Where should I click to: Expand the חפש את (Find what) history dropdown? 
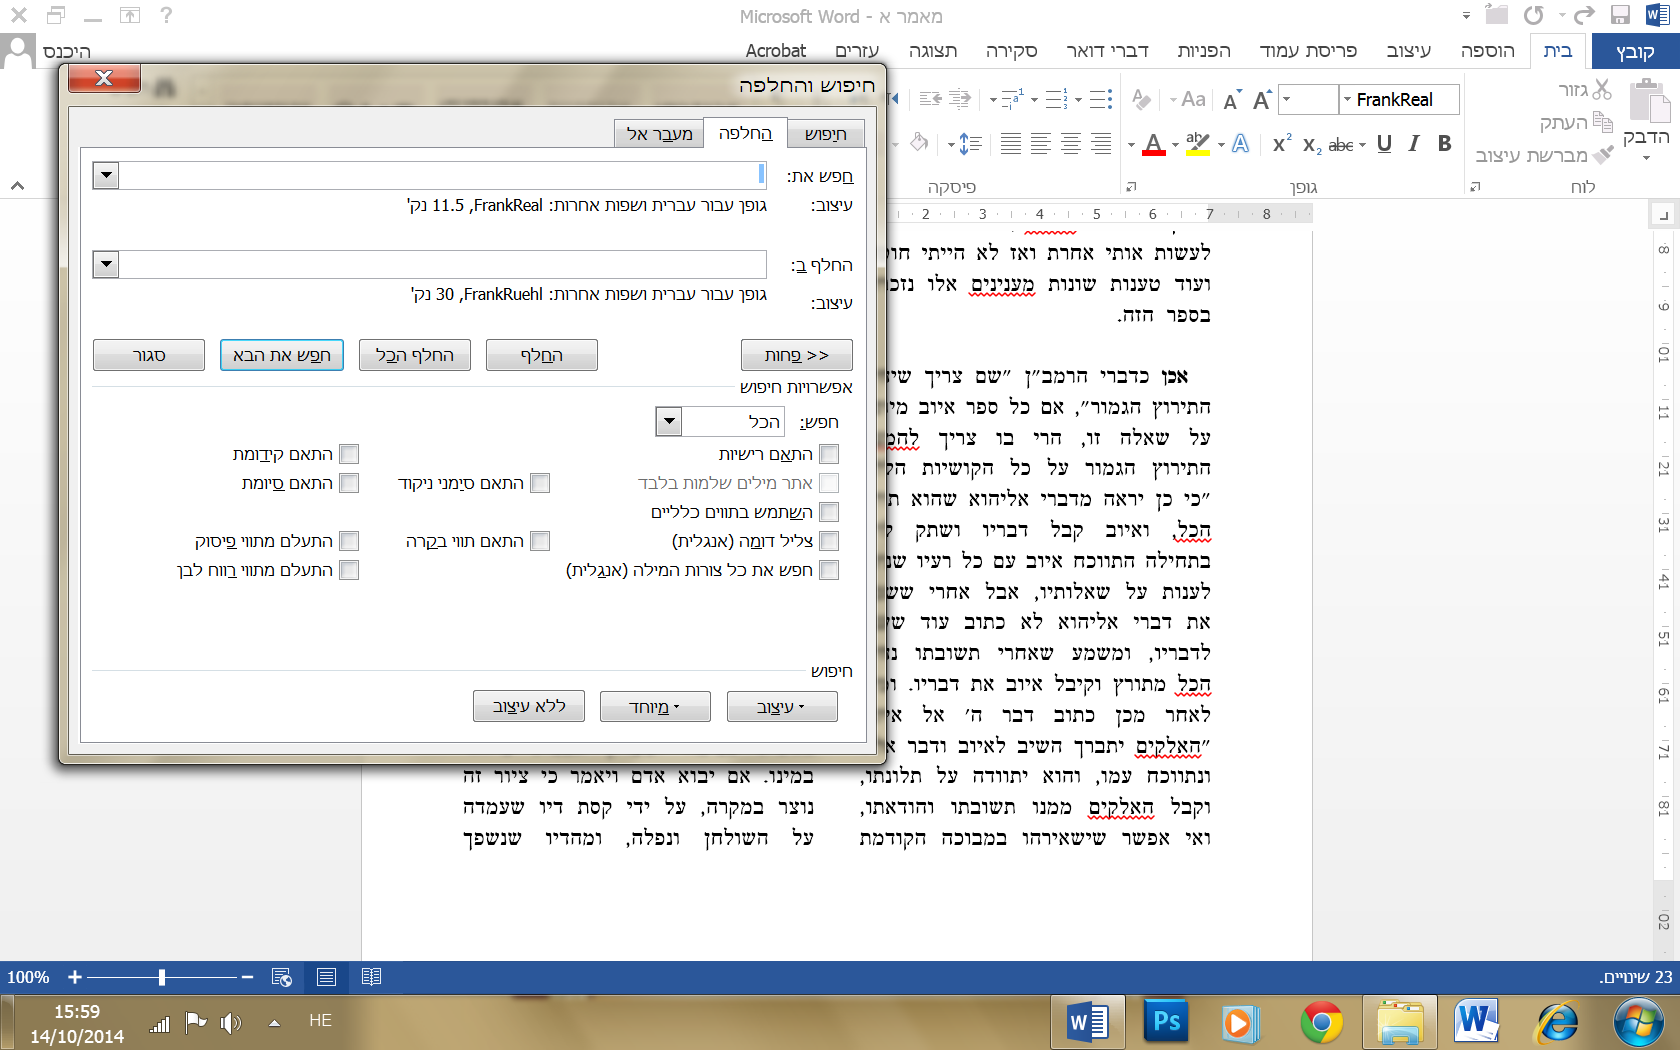[105, 176]
